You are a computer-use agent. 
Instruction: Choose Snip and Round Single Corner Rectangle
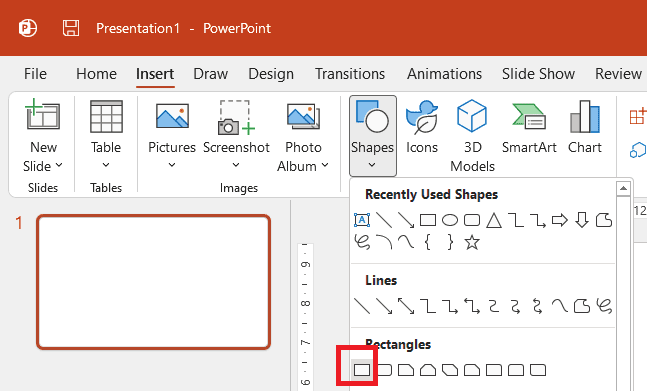pos(472,370)
